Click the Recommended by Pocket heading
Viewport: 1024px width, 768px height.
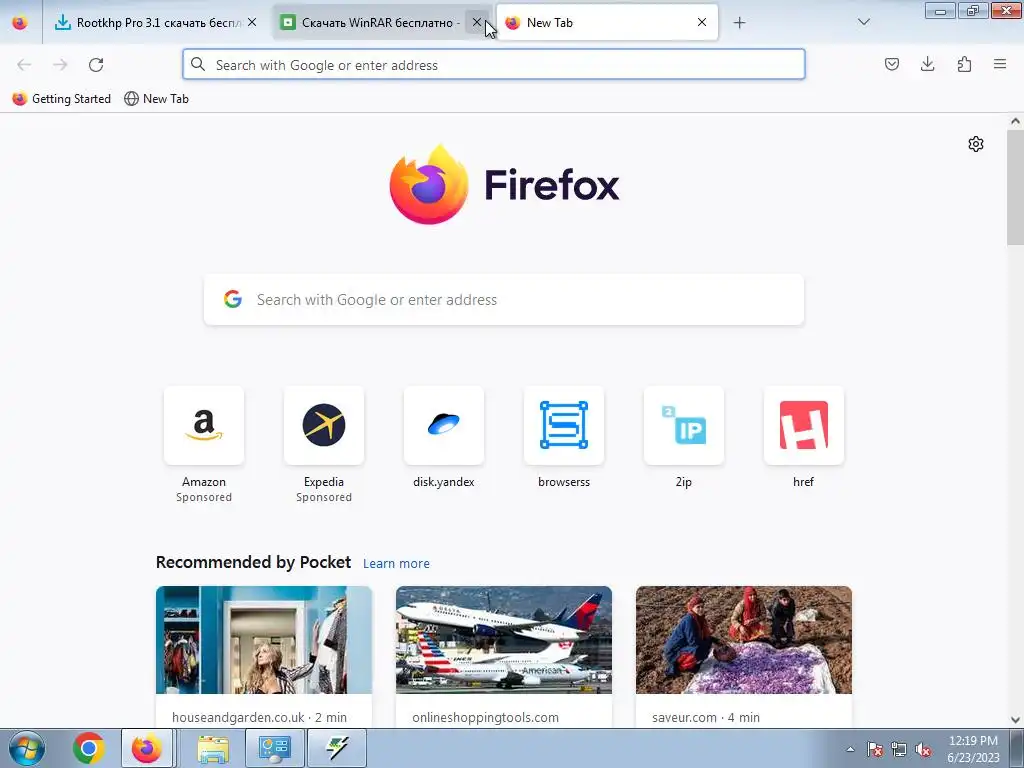click(253, 562)
